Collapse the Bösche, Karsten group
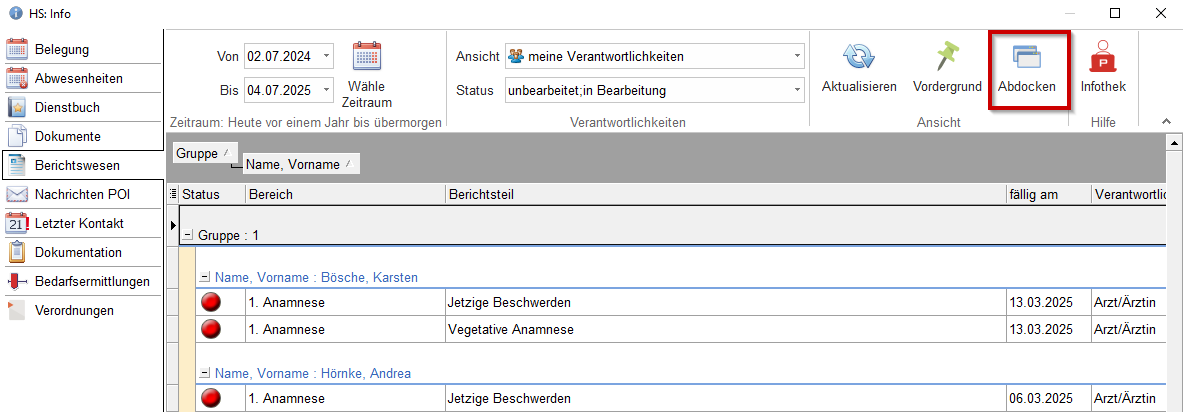1183x412 pixels. tap(204, 277)
